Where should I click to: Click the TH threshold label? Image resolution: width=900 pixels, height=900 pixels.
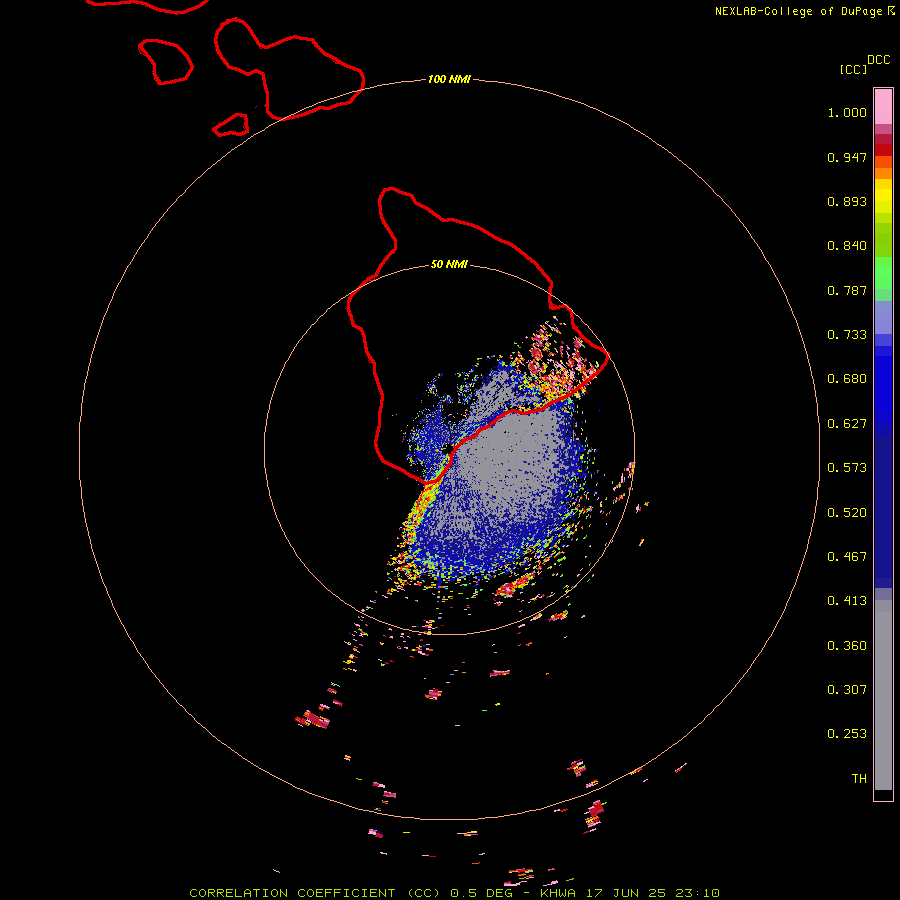pyautogui.click(x=859, y=779)
